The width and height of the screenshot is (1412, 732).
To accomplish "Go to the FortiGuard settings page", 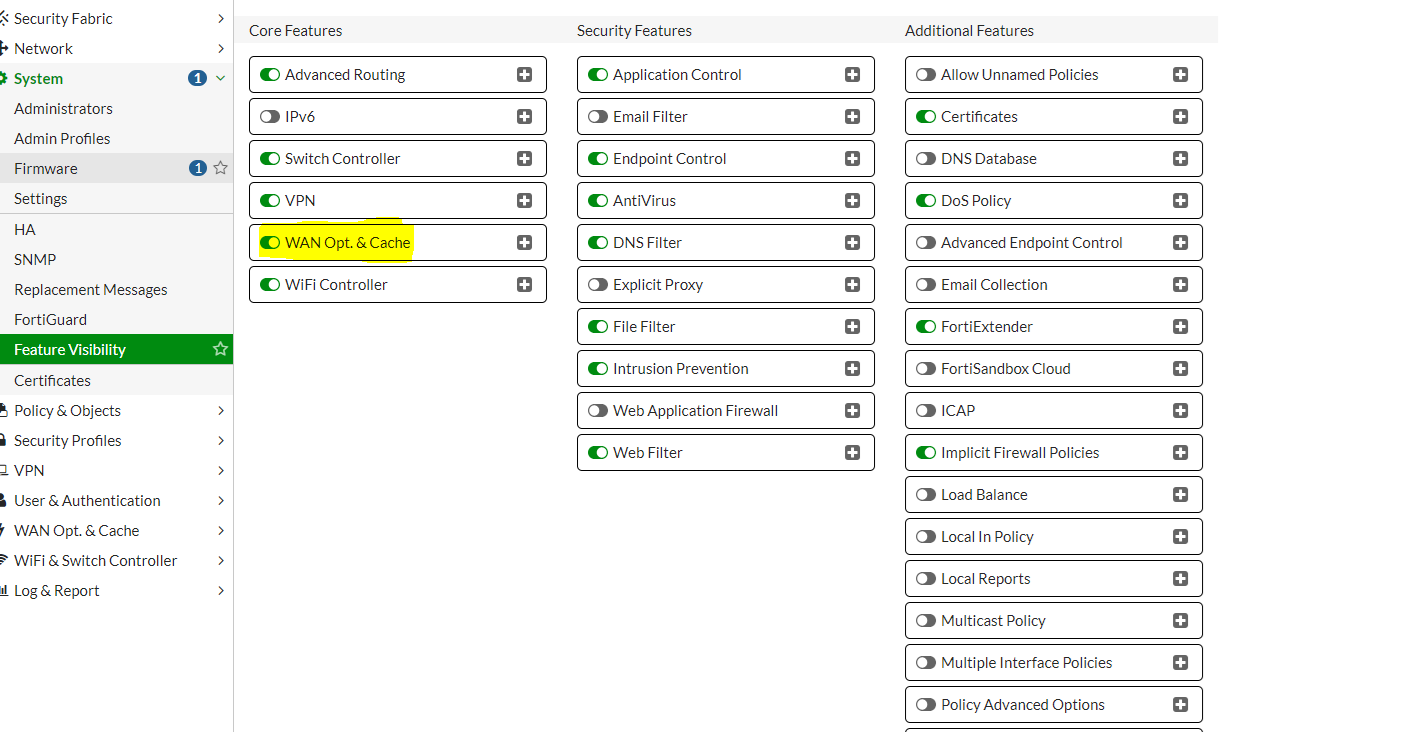I will click(x=50, y=320).
